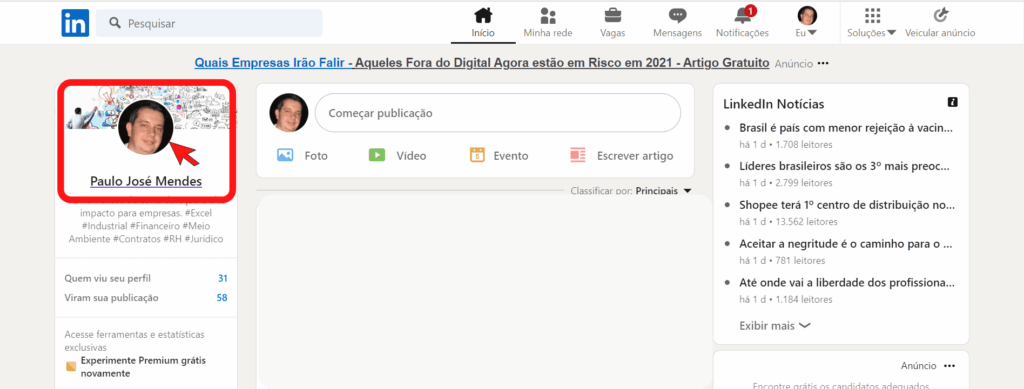Open news Aceitar a negritude é o caminho

[x=847, y=244]
